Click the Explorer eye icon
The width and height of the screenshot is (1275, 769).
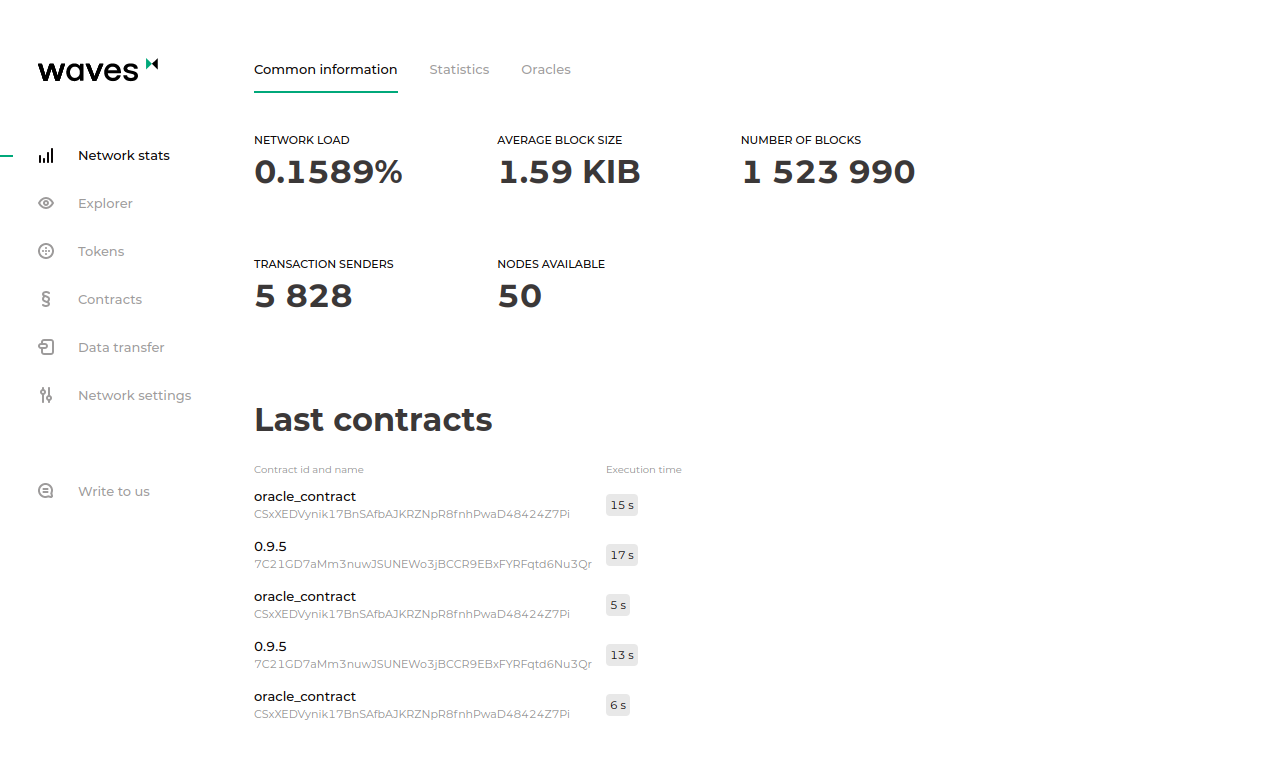click(x=46, y=204)
